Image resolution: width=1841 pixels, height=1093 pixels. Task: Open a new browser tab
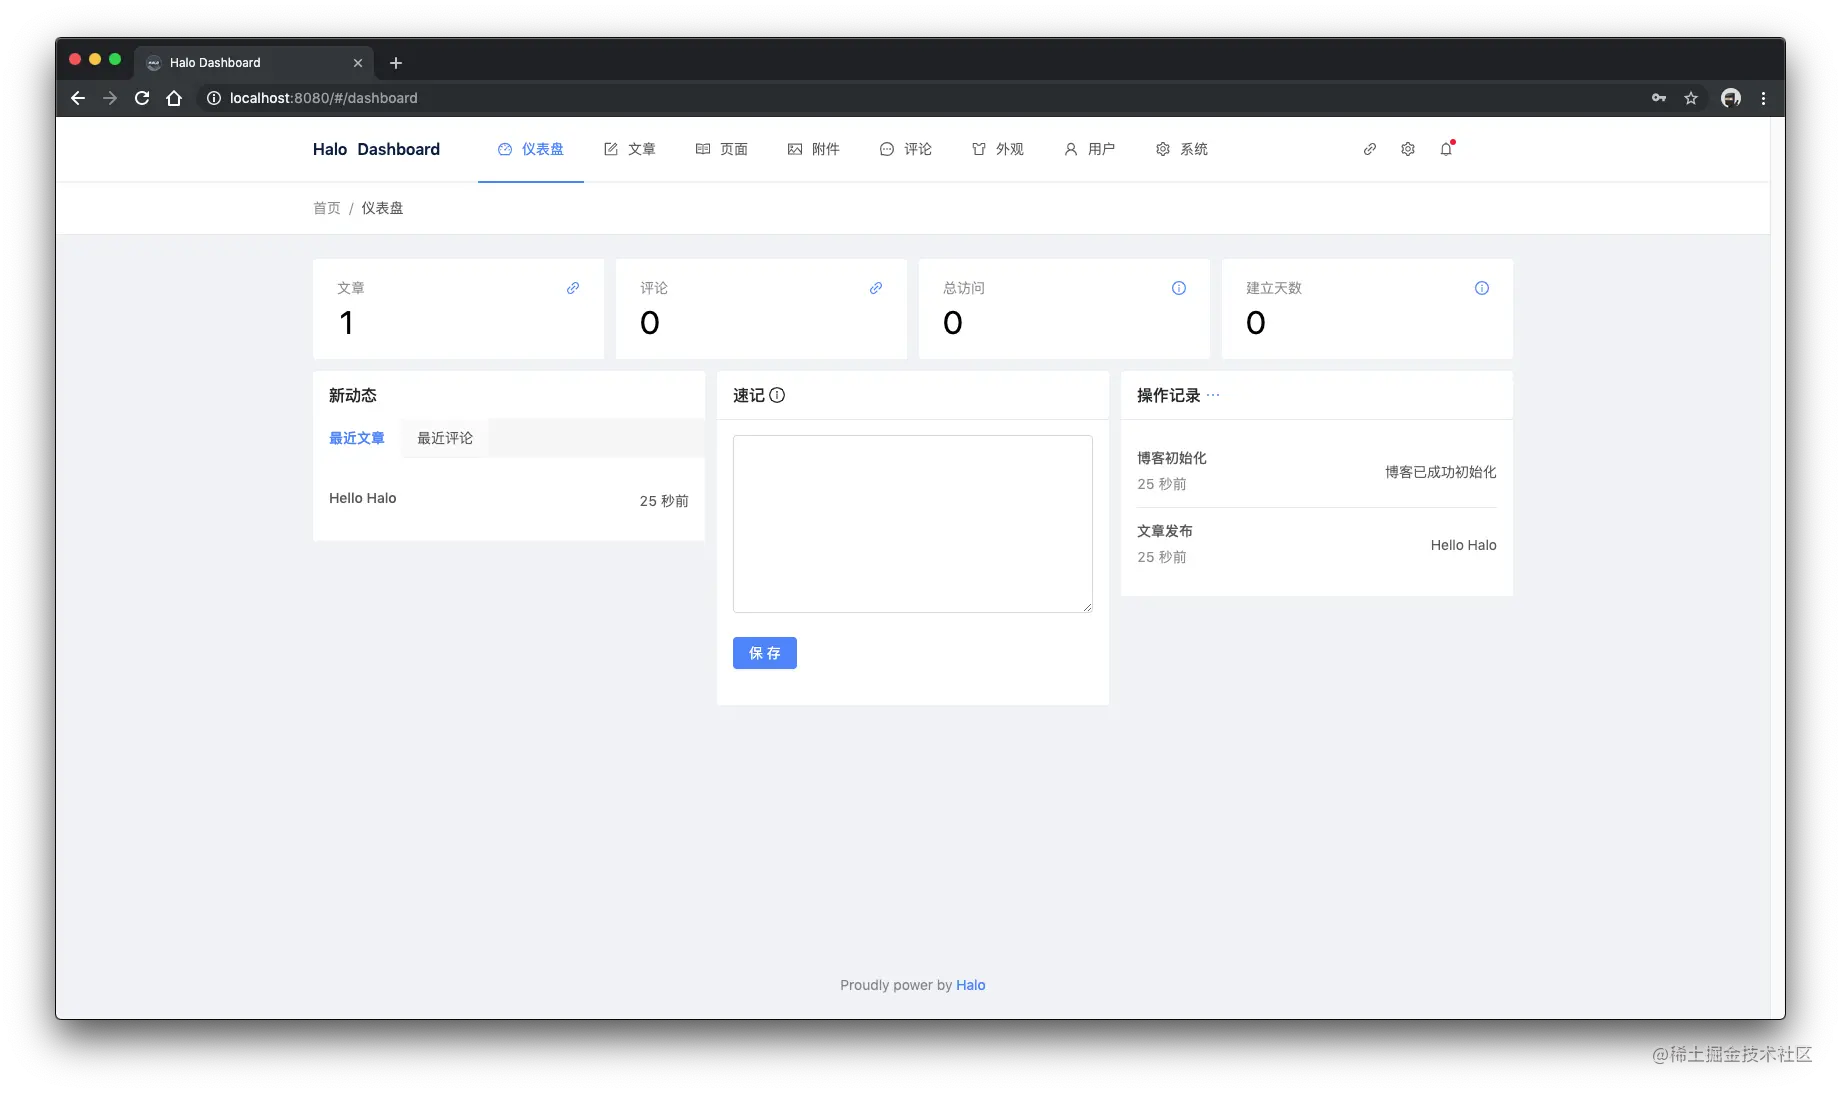pyautogui.click(x=396, y=63)
